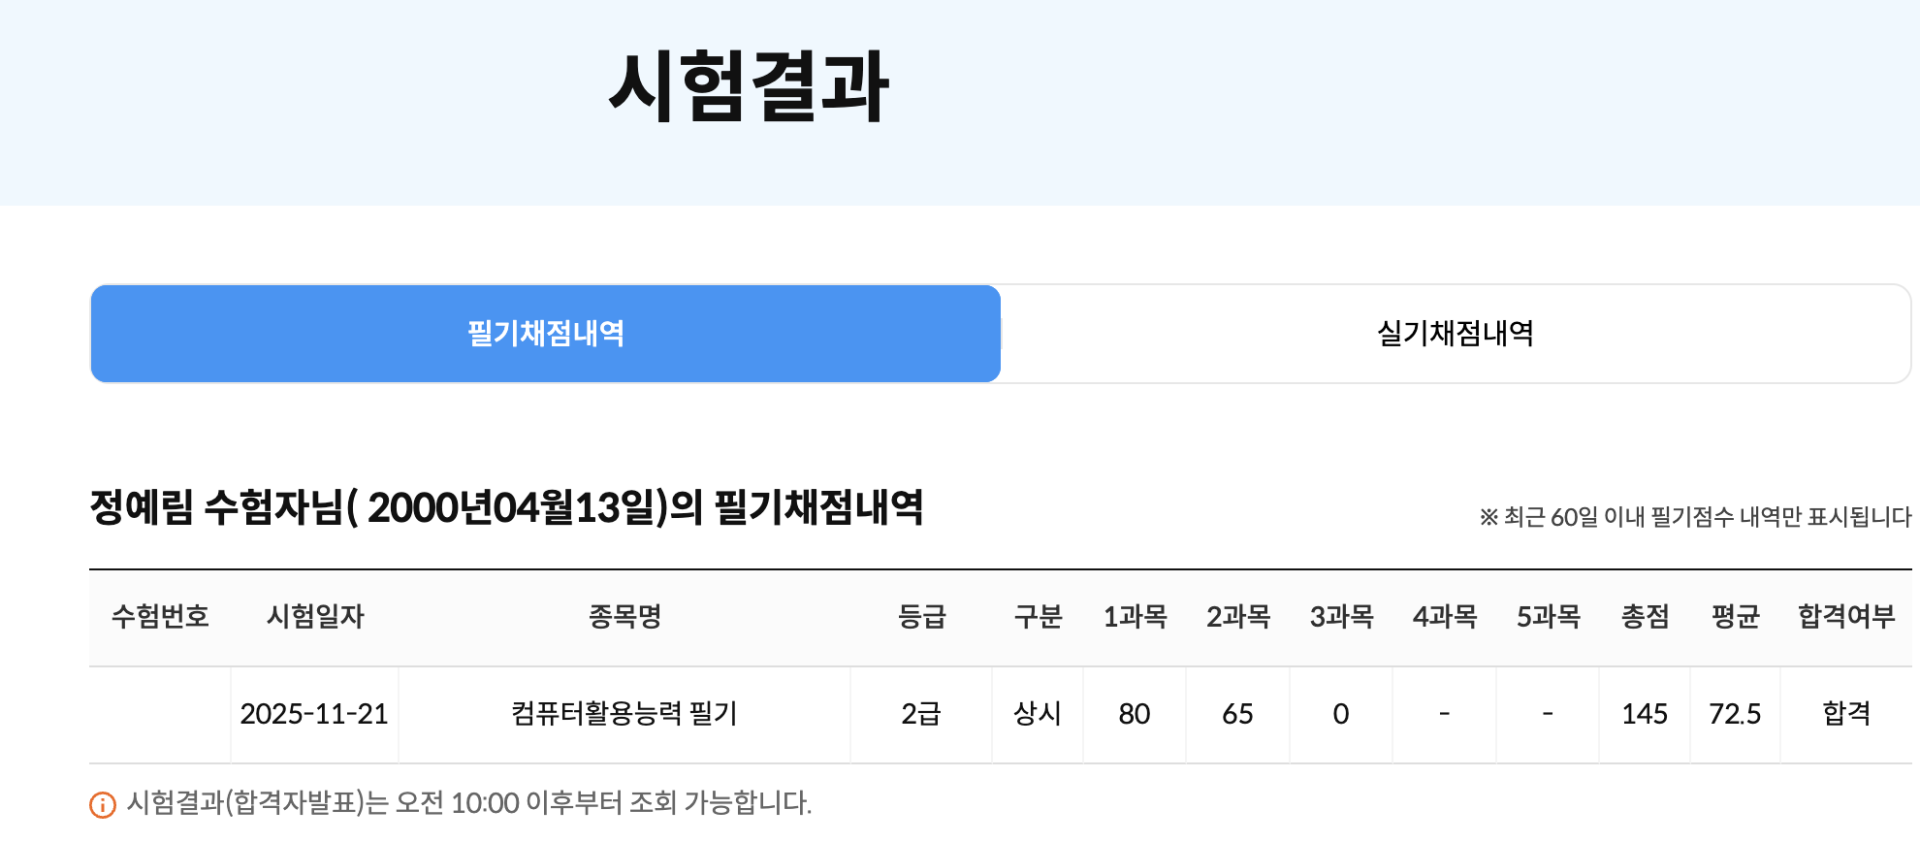Image resolution: width=1920 pixels, height=842 pixels.
Task: Click the 1과목 column header
Action: point(1135,616)
